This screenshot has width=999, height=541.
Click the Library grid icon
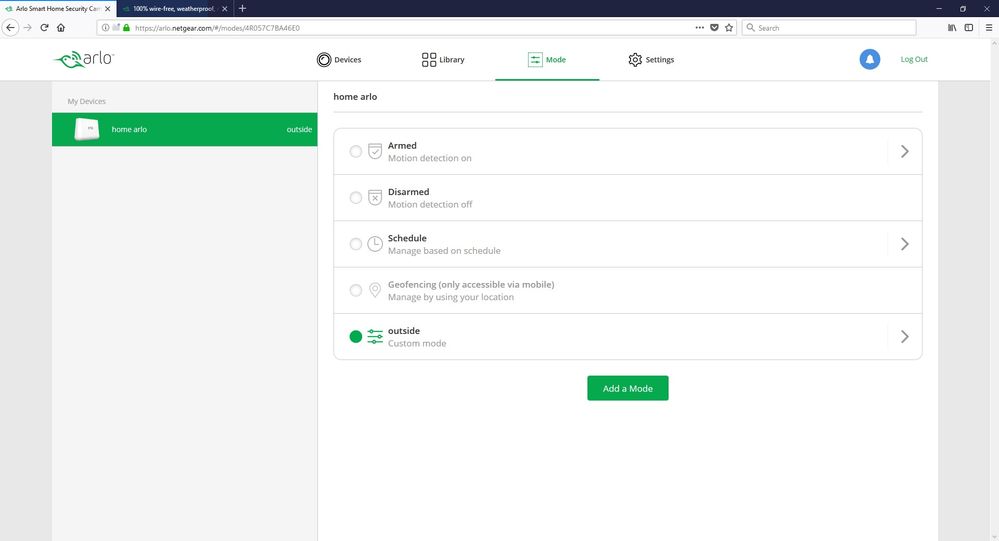point(429,60)
